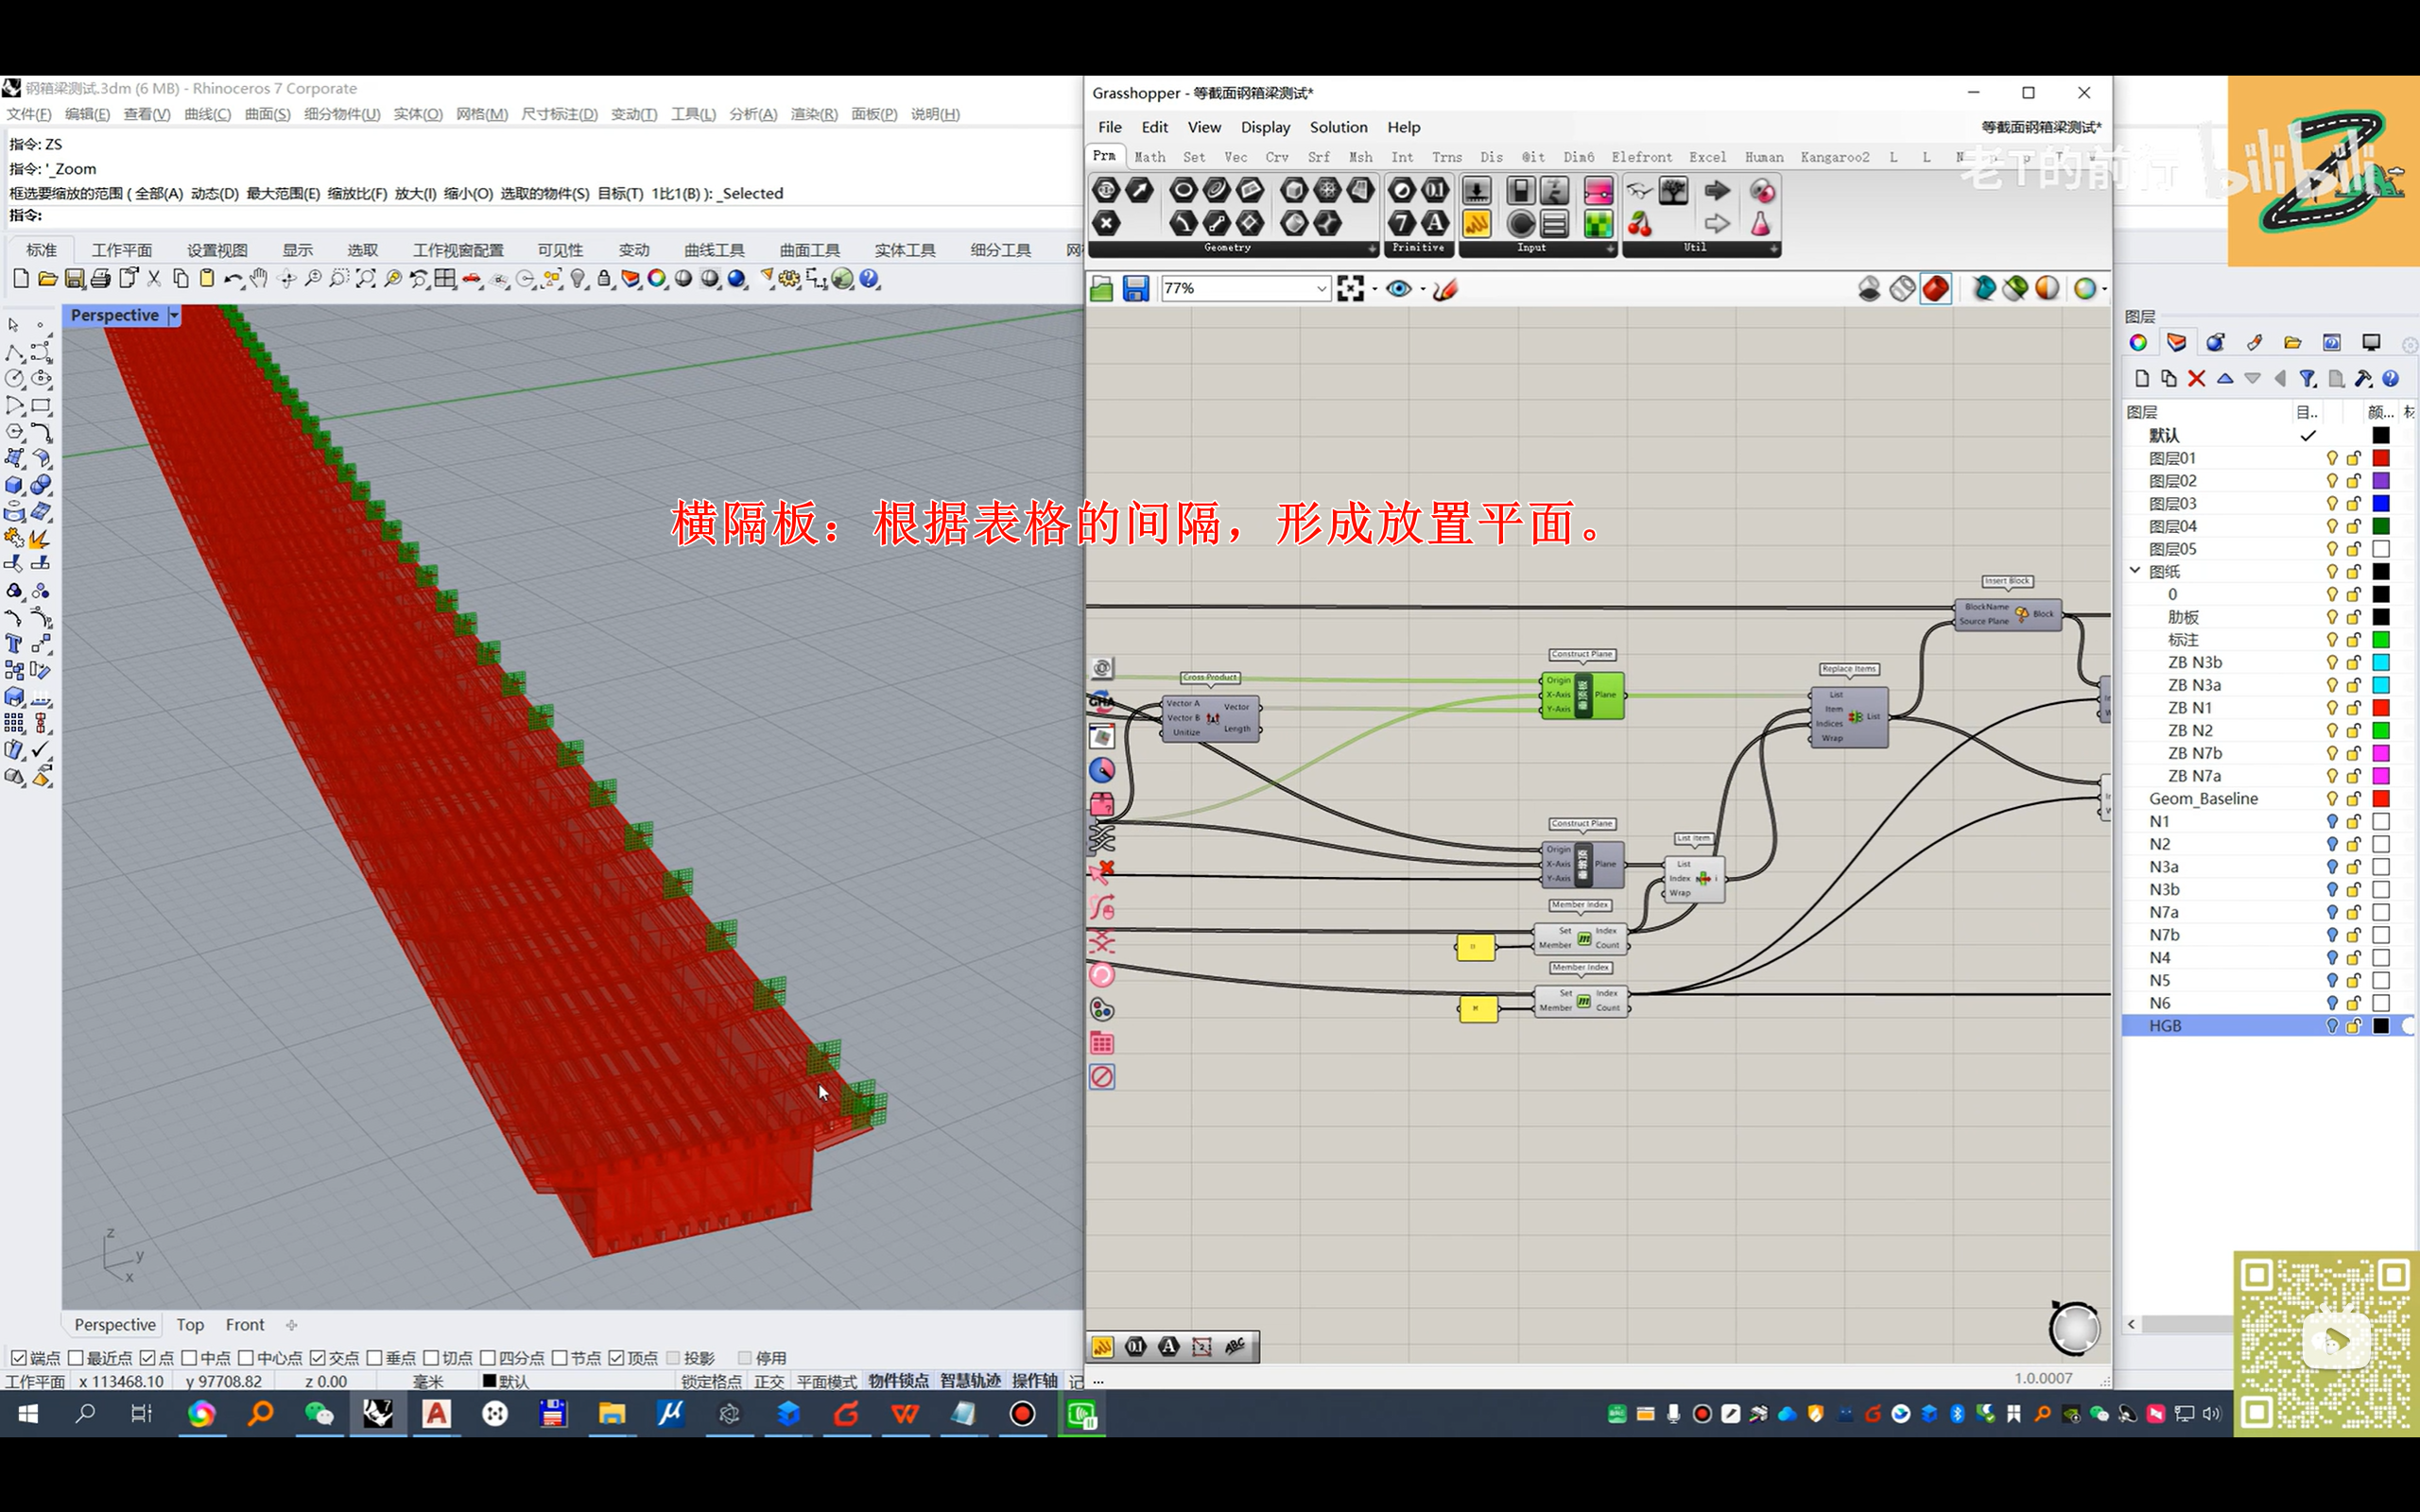
Task: Switch to the Top viewport tab
Action: pyautogui.click(x=190, y=1325)
